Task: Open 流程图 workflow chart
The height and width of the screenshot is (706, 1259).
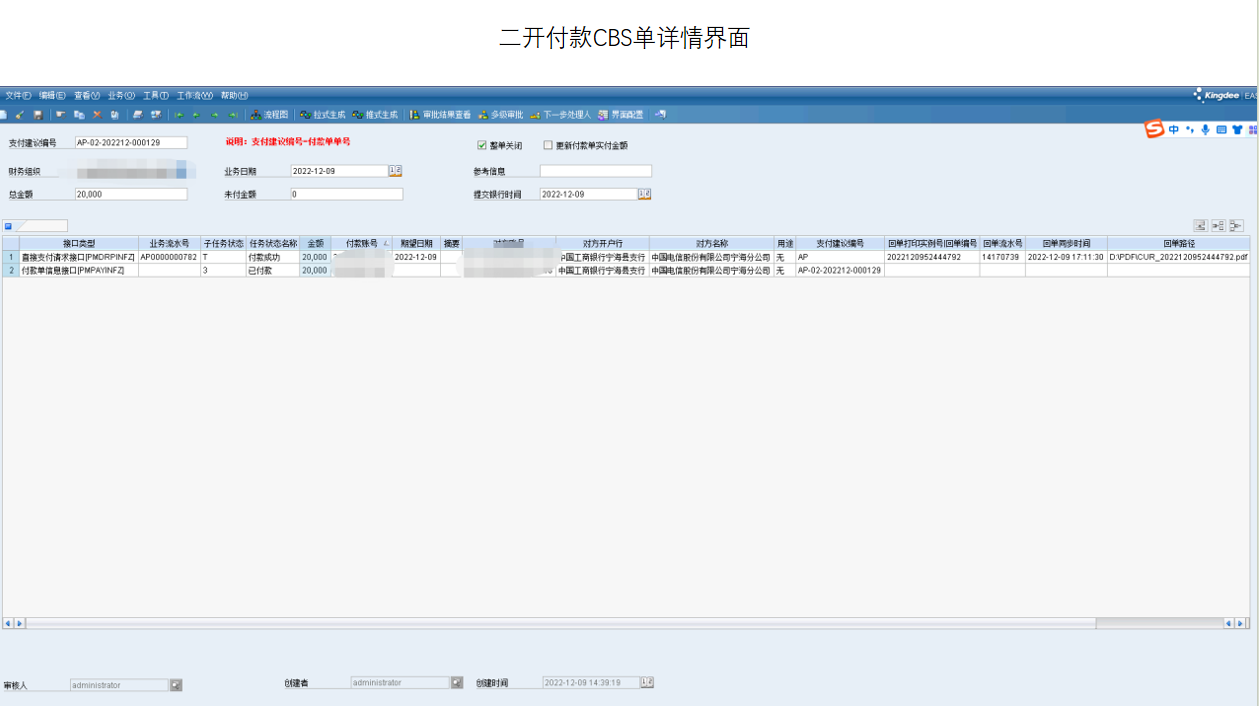Action: click(269, 115)
